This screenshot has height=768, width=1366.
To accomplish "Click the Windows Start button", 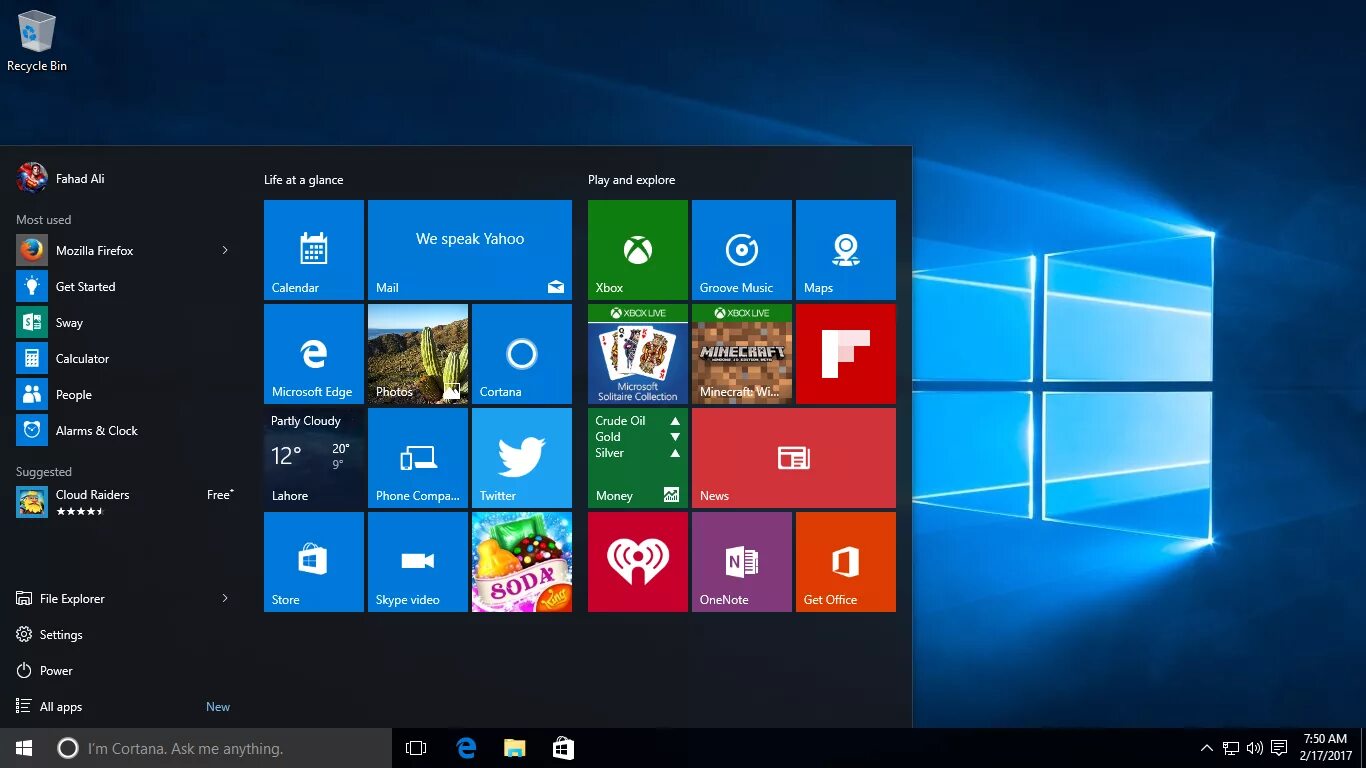I will (24, 748).
